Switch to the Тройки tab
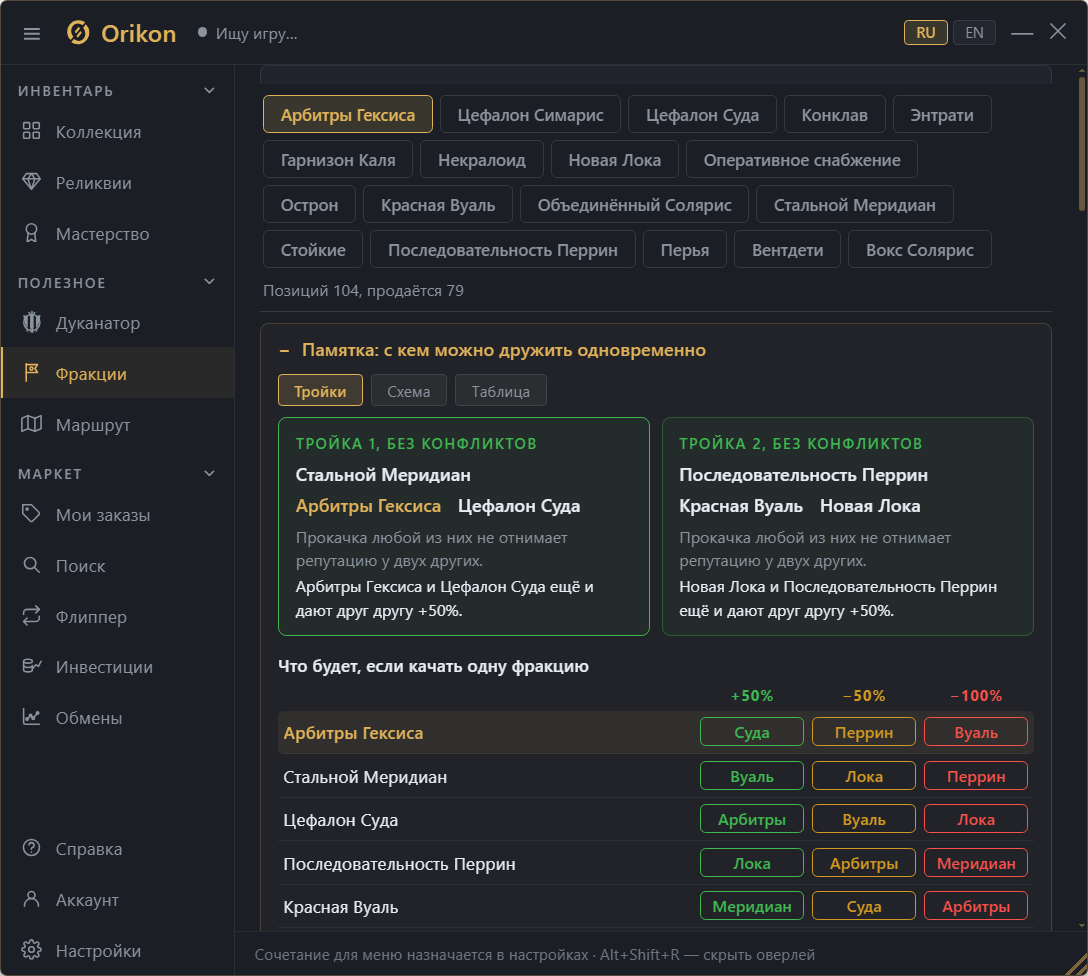Screen dimensions: 1088x976 click(x=320, y=391)
